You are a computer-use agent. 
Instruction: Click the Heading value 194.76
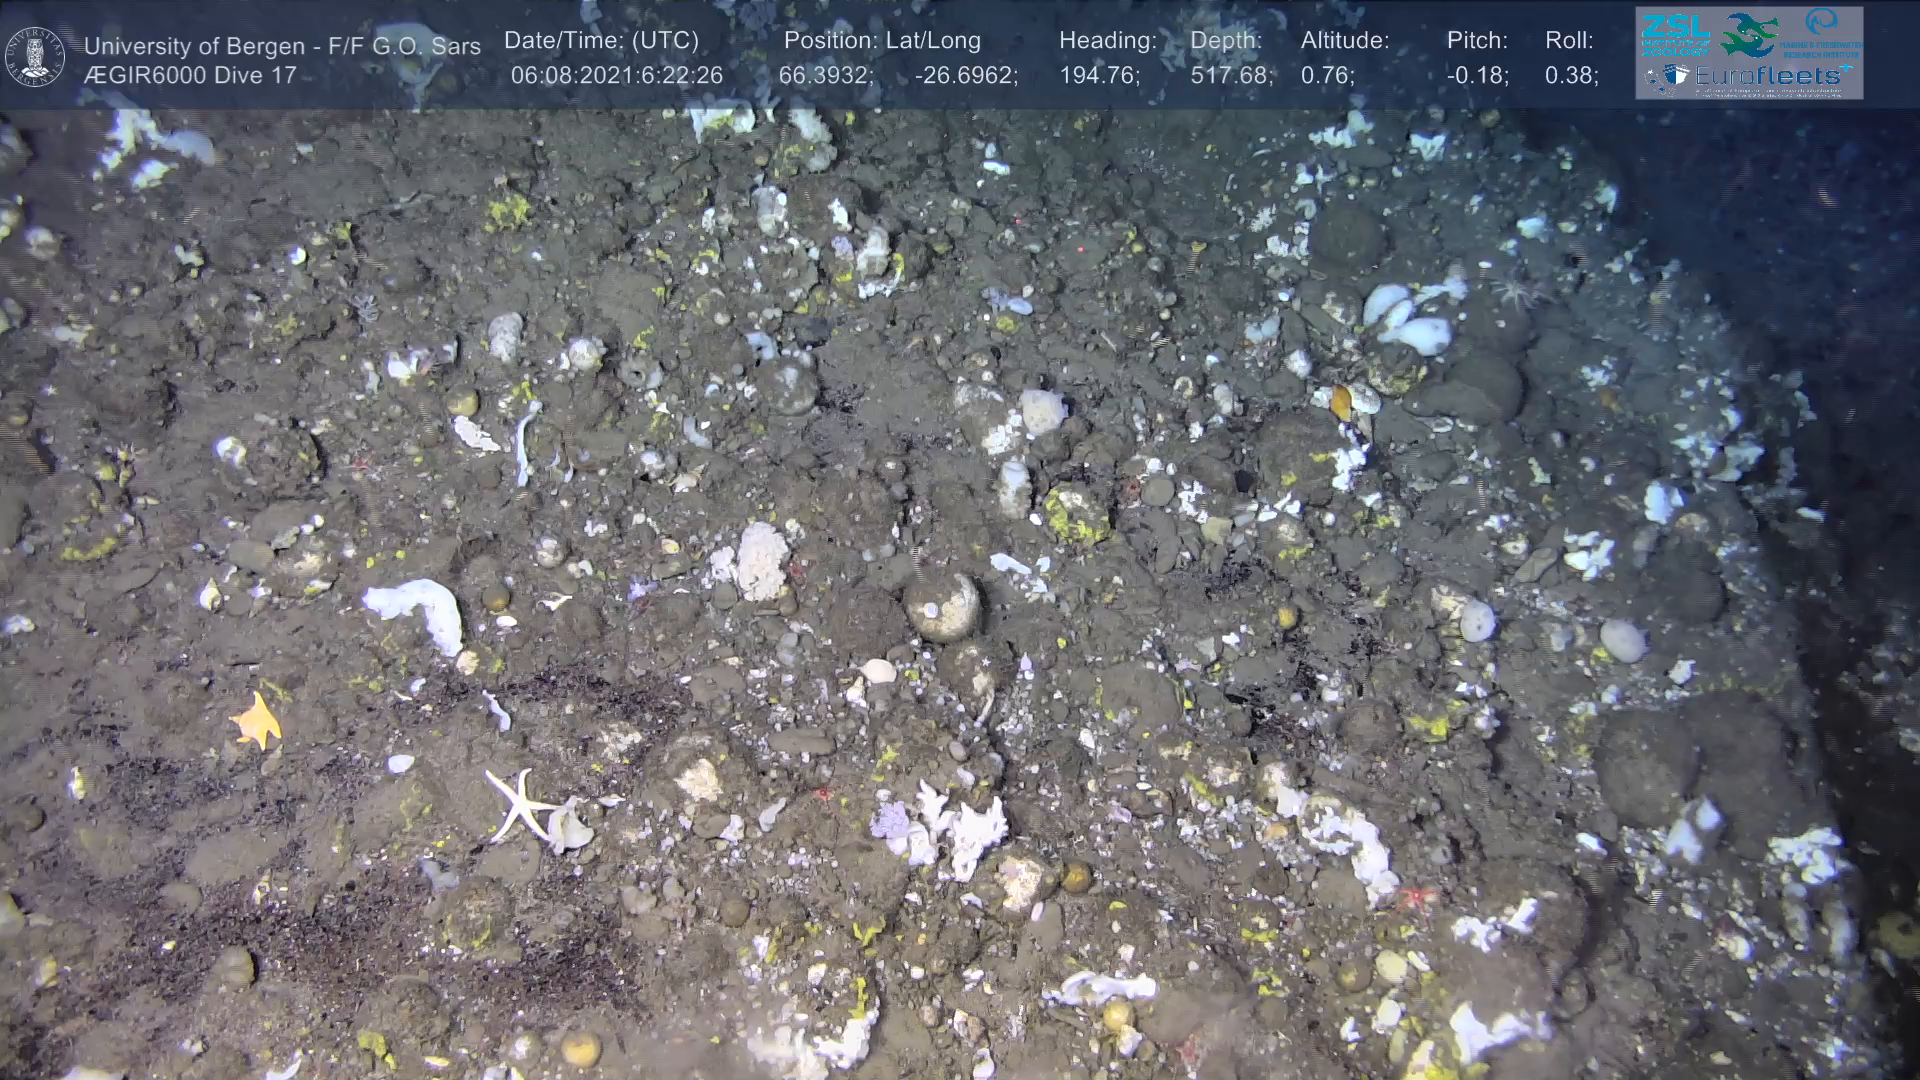[1099, 76]
